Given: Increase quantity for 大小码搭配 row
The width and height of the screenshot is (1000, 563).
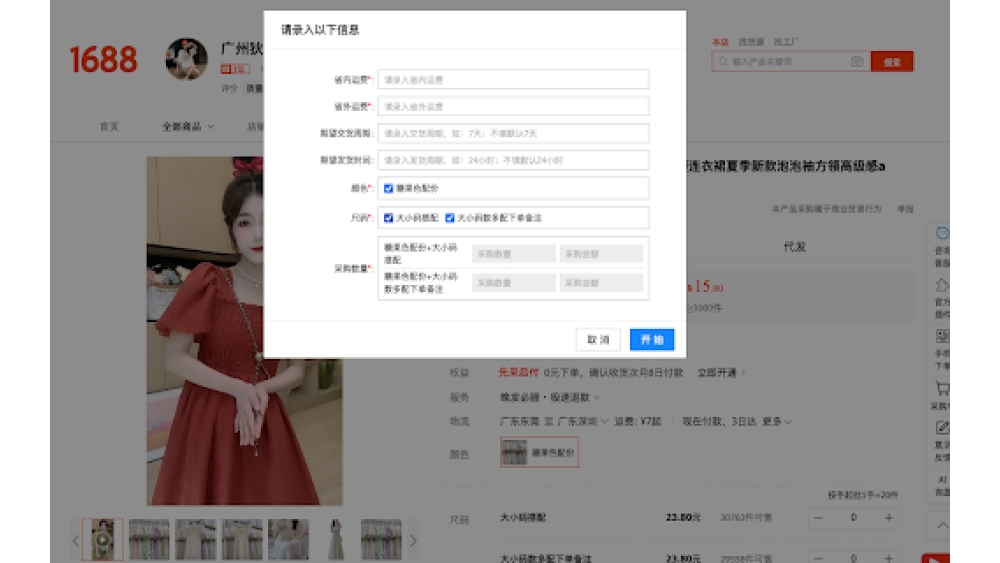Looking at the screenshot, I should point(888,518).
